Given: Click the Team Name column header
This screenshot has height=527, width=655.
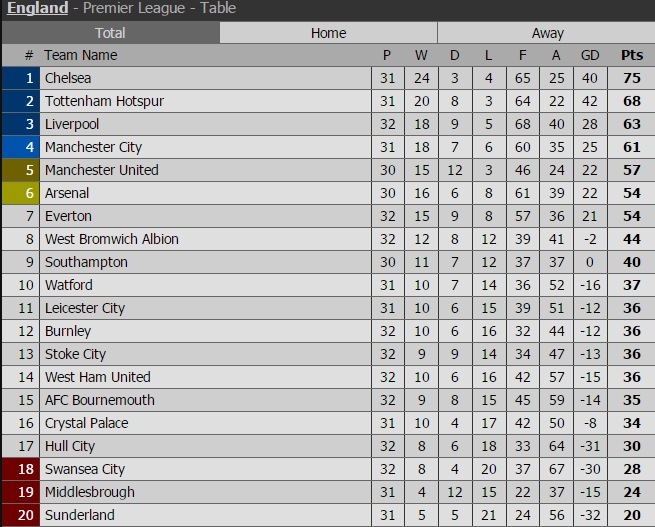Looking at the screenshot, I should (80, 55).
